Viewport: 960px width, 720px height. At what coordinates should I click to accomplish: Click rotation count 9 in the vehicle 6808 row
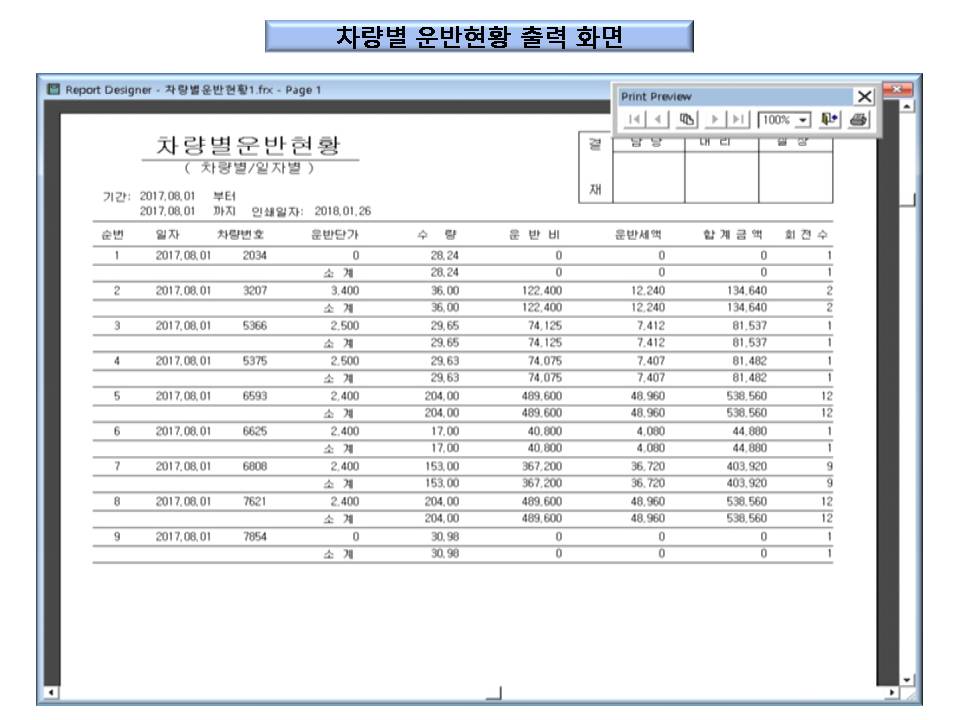(829, 467)
